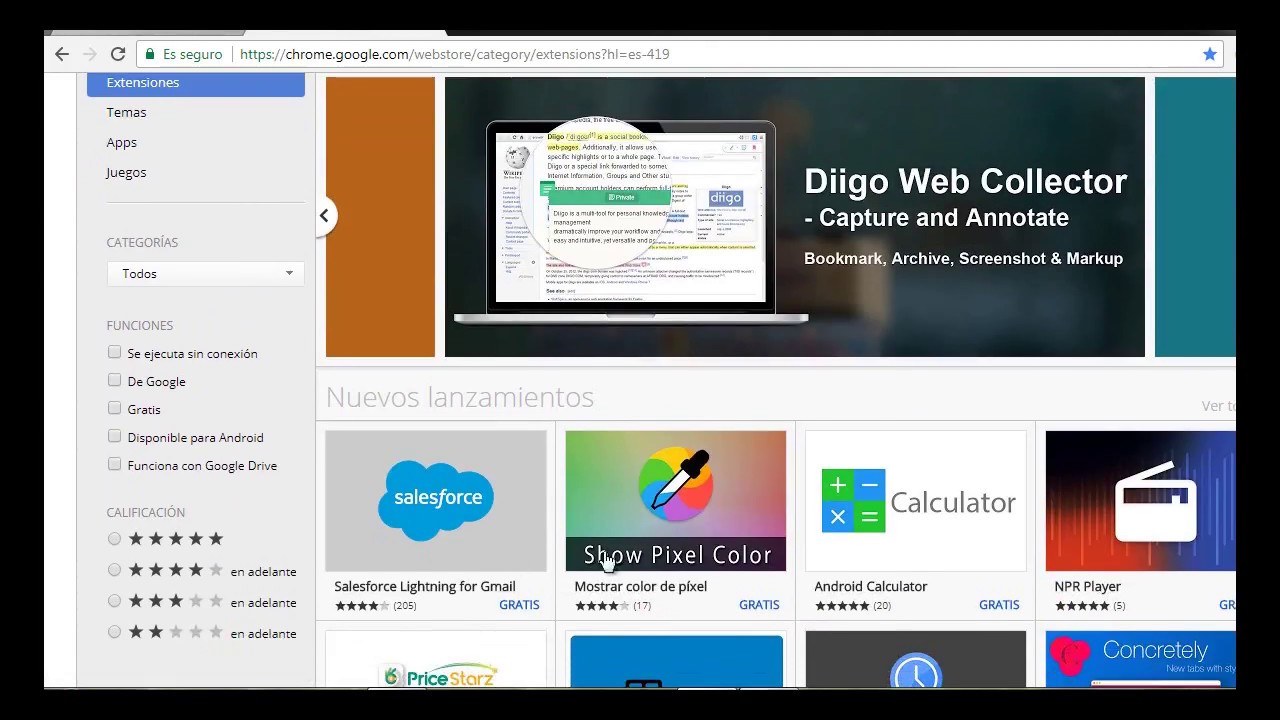This screenshot has width=1280, height=720.
Task: Click GRATIS button for Android Calculator
Action: pos(999,605)
